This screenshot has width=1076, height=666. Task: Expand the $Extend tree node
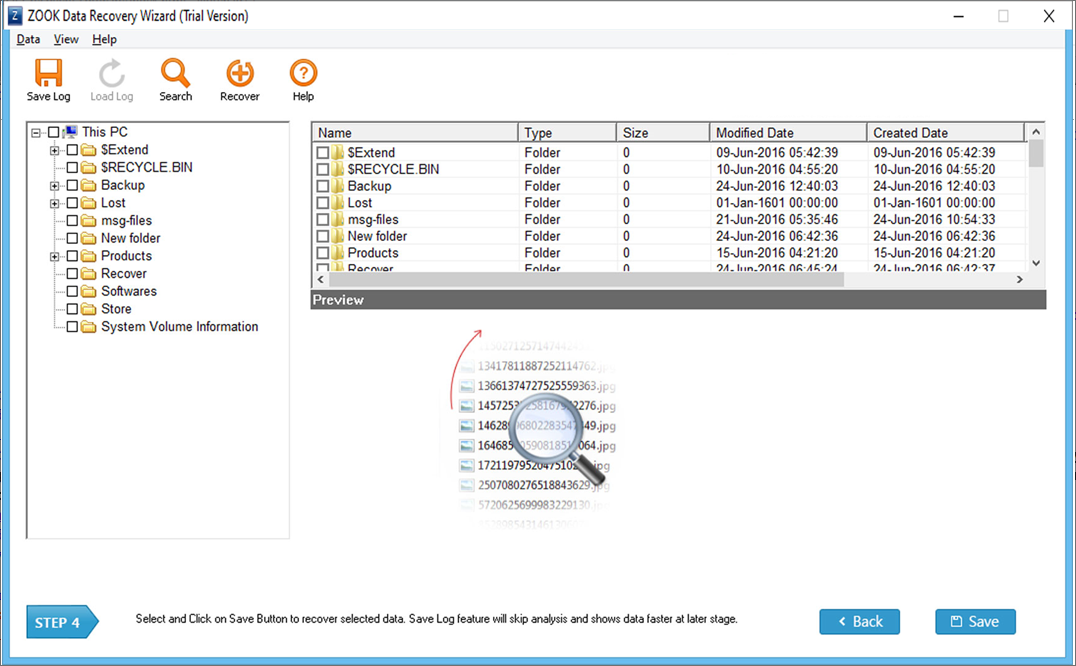point(54,150)
